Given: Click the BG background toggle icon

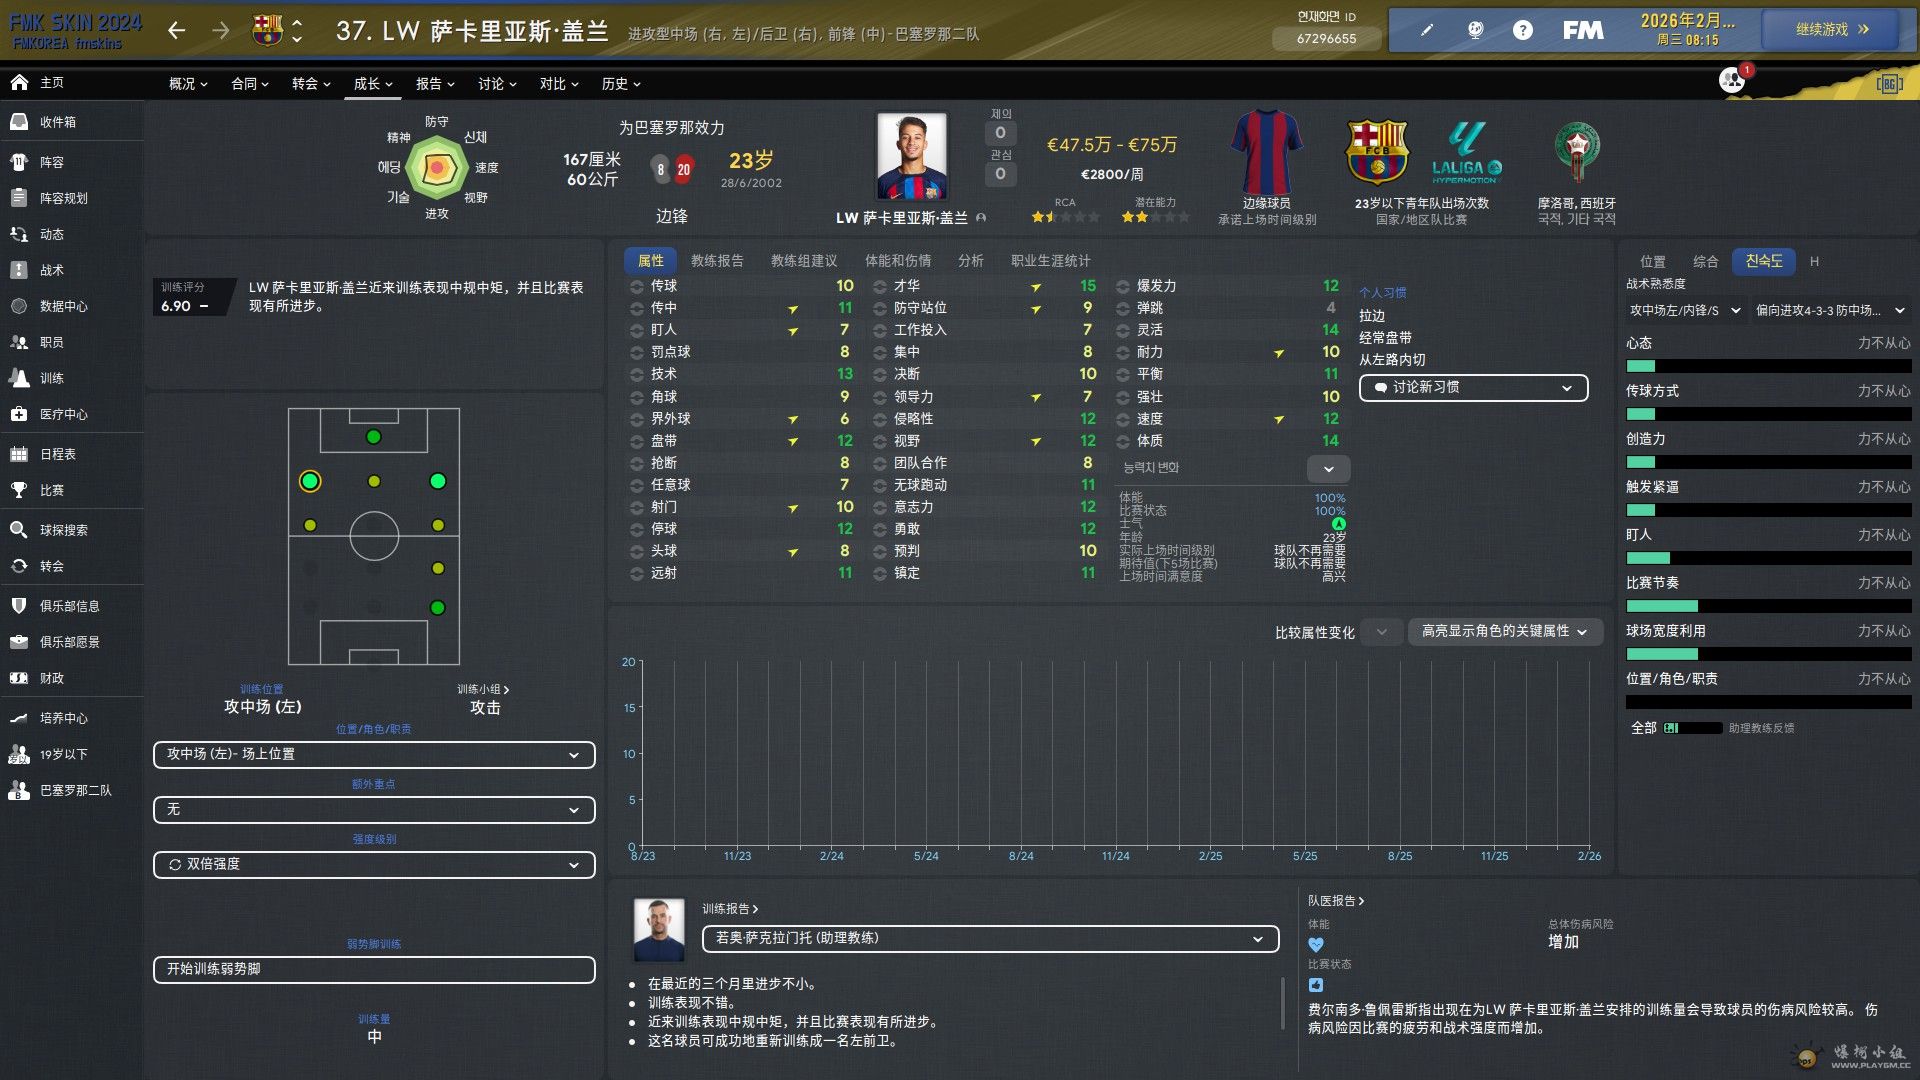Looking at the screenshot, I should pyautogui.click(x=1889, y=84).
